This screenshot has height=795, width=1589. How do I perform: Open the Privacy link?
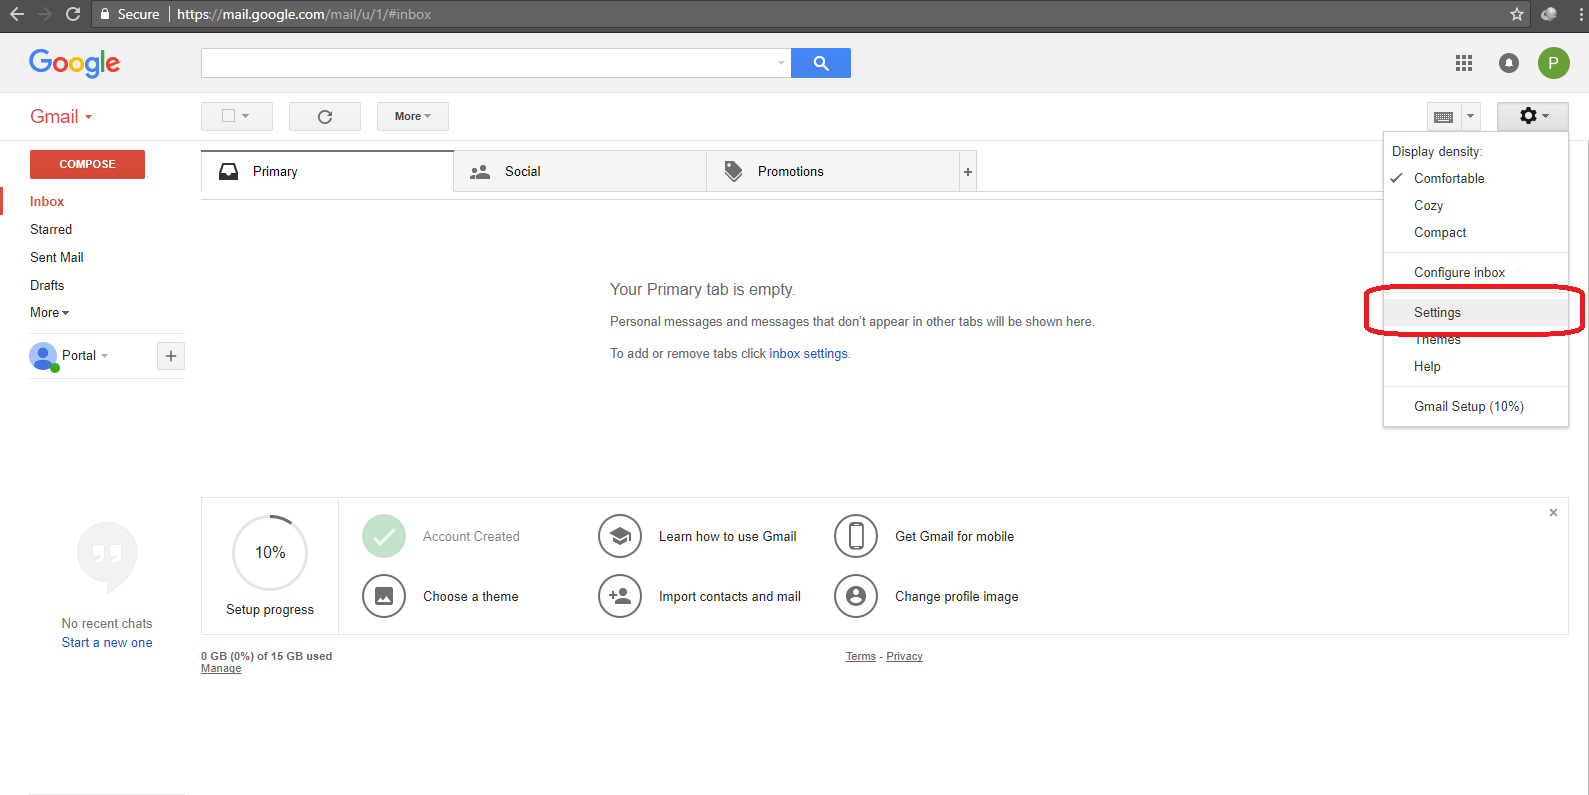[x=904, y=656]
